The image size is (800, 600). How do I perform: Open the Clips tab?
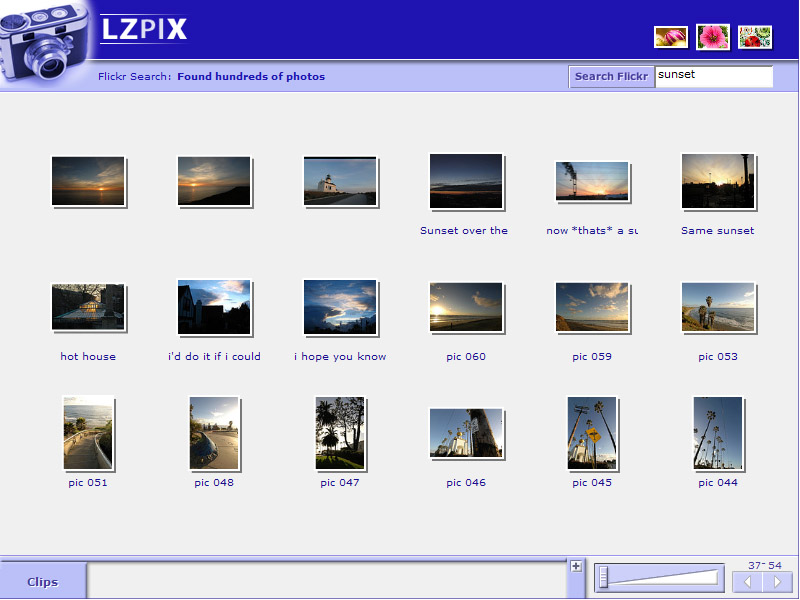43,582
